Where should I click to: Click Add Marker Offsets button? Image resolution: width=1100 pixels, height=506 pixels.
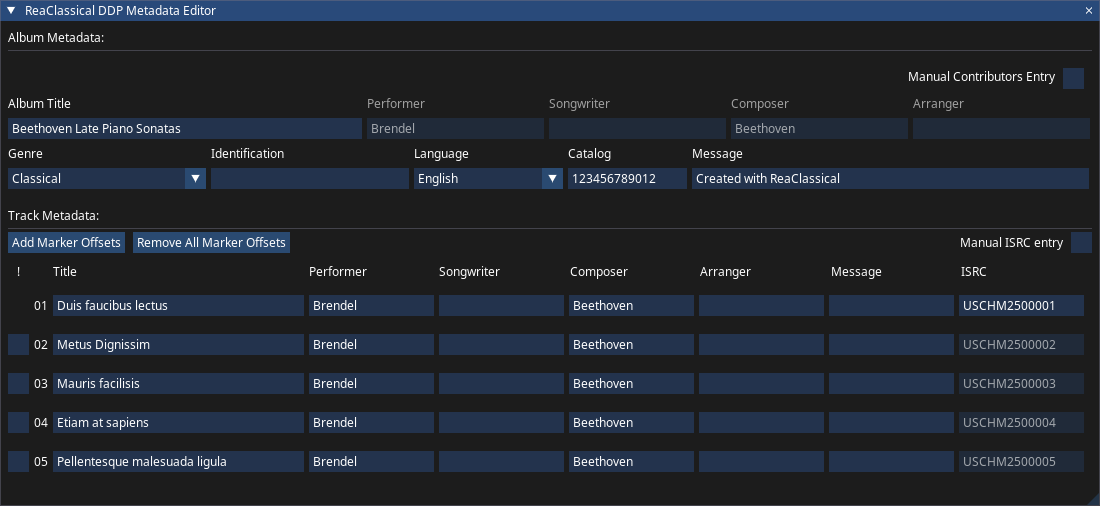[x=67, y=243]
